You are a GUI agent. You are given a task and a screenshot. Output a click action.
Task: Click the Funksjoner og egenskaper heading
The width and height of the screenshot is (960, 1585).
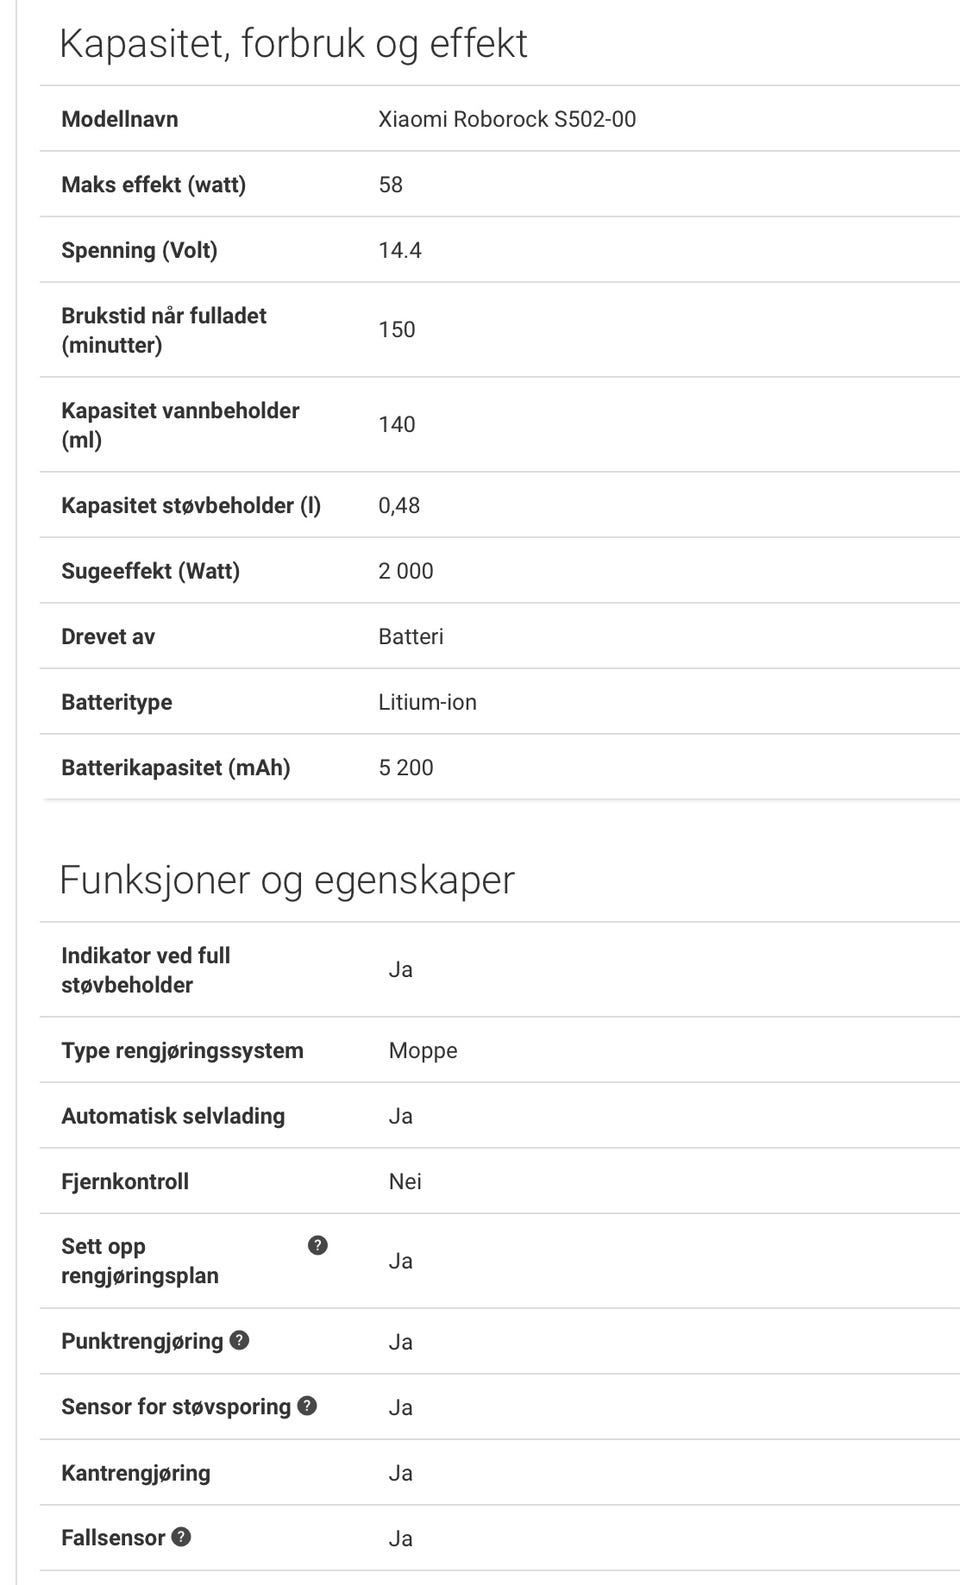click(287, 880)
